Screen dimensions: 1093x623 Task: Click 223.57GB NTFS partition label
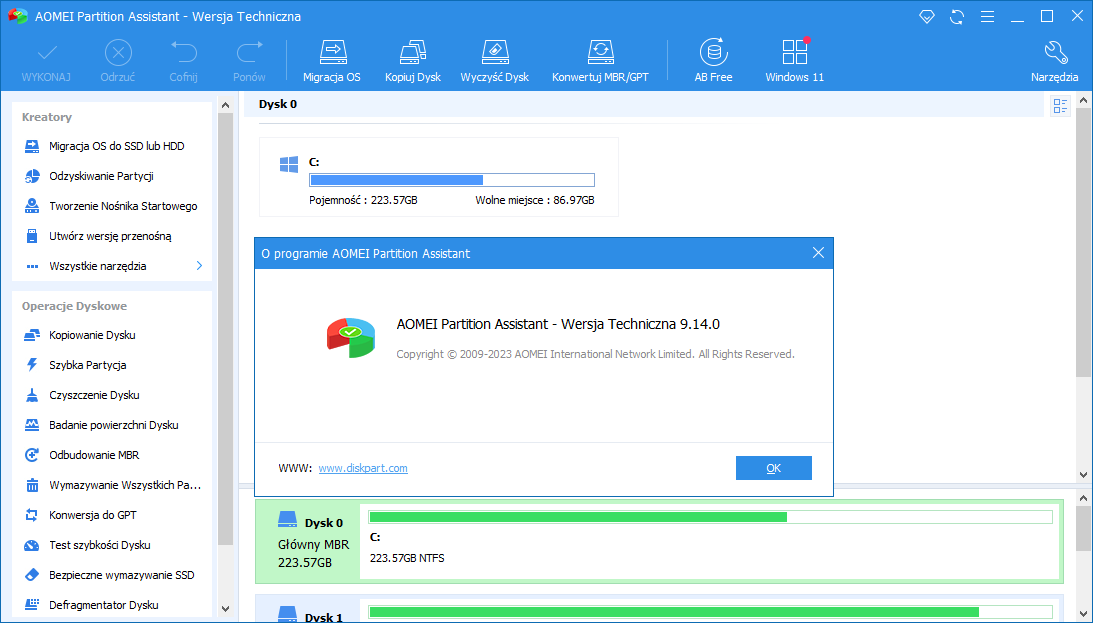point(407,558)
